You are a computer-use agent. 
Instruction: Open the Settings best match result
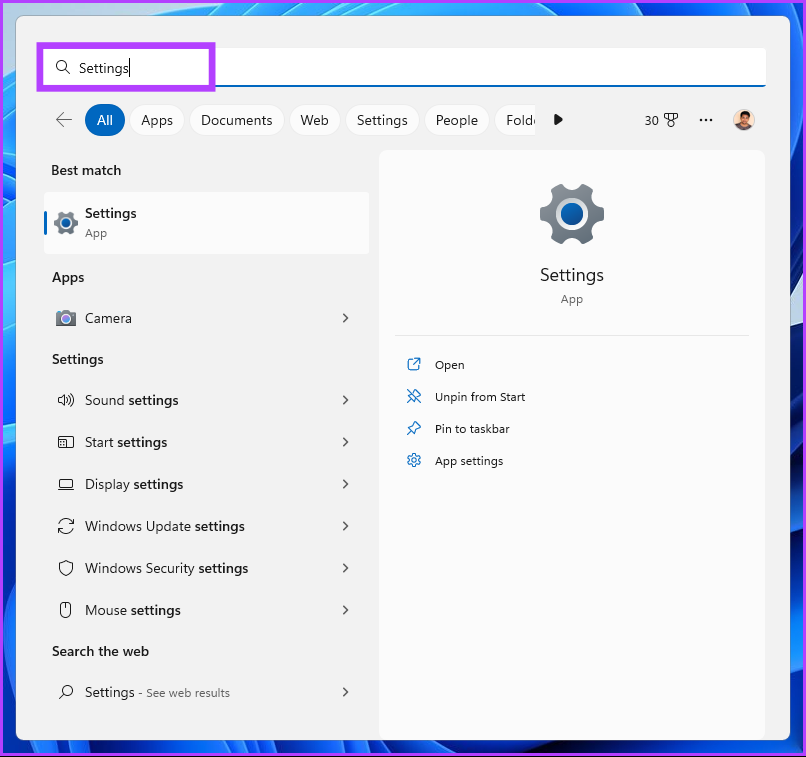pyautogui.click(x=206, y=222)
